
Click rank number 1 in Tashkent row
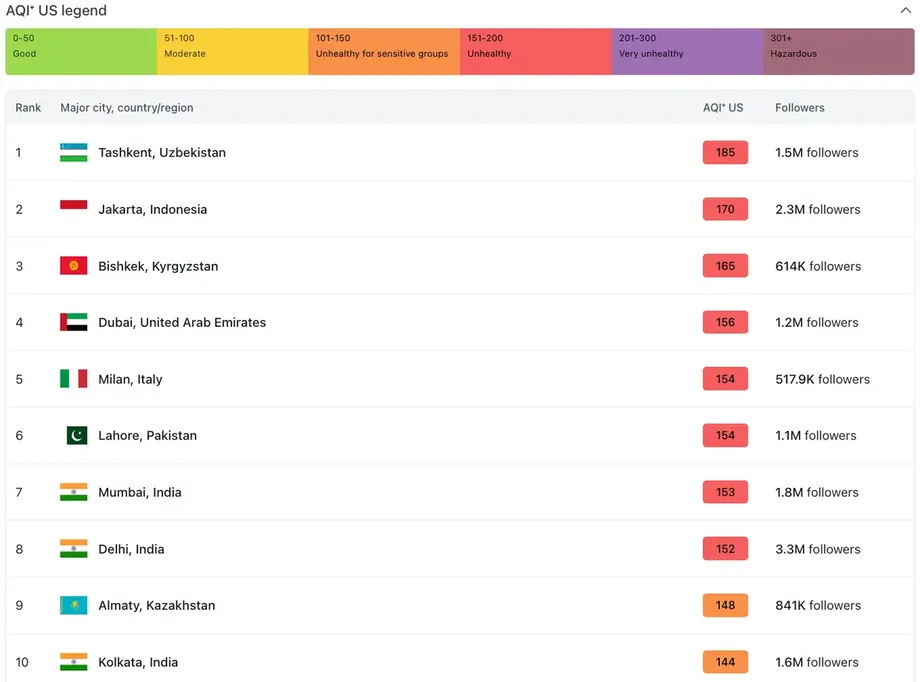click(x=19, y=153)
